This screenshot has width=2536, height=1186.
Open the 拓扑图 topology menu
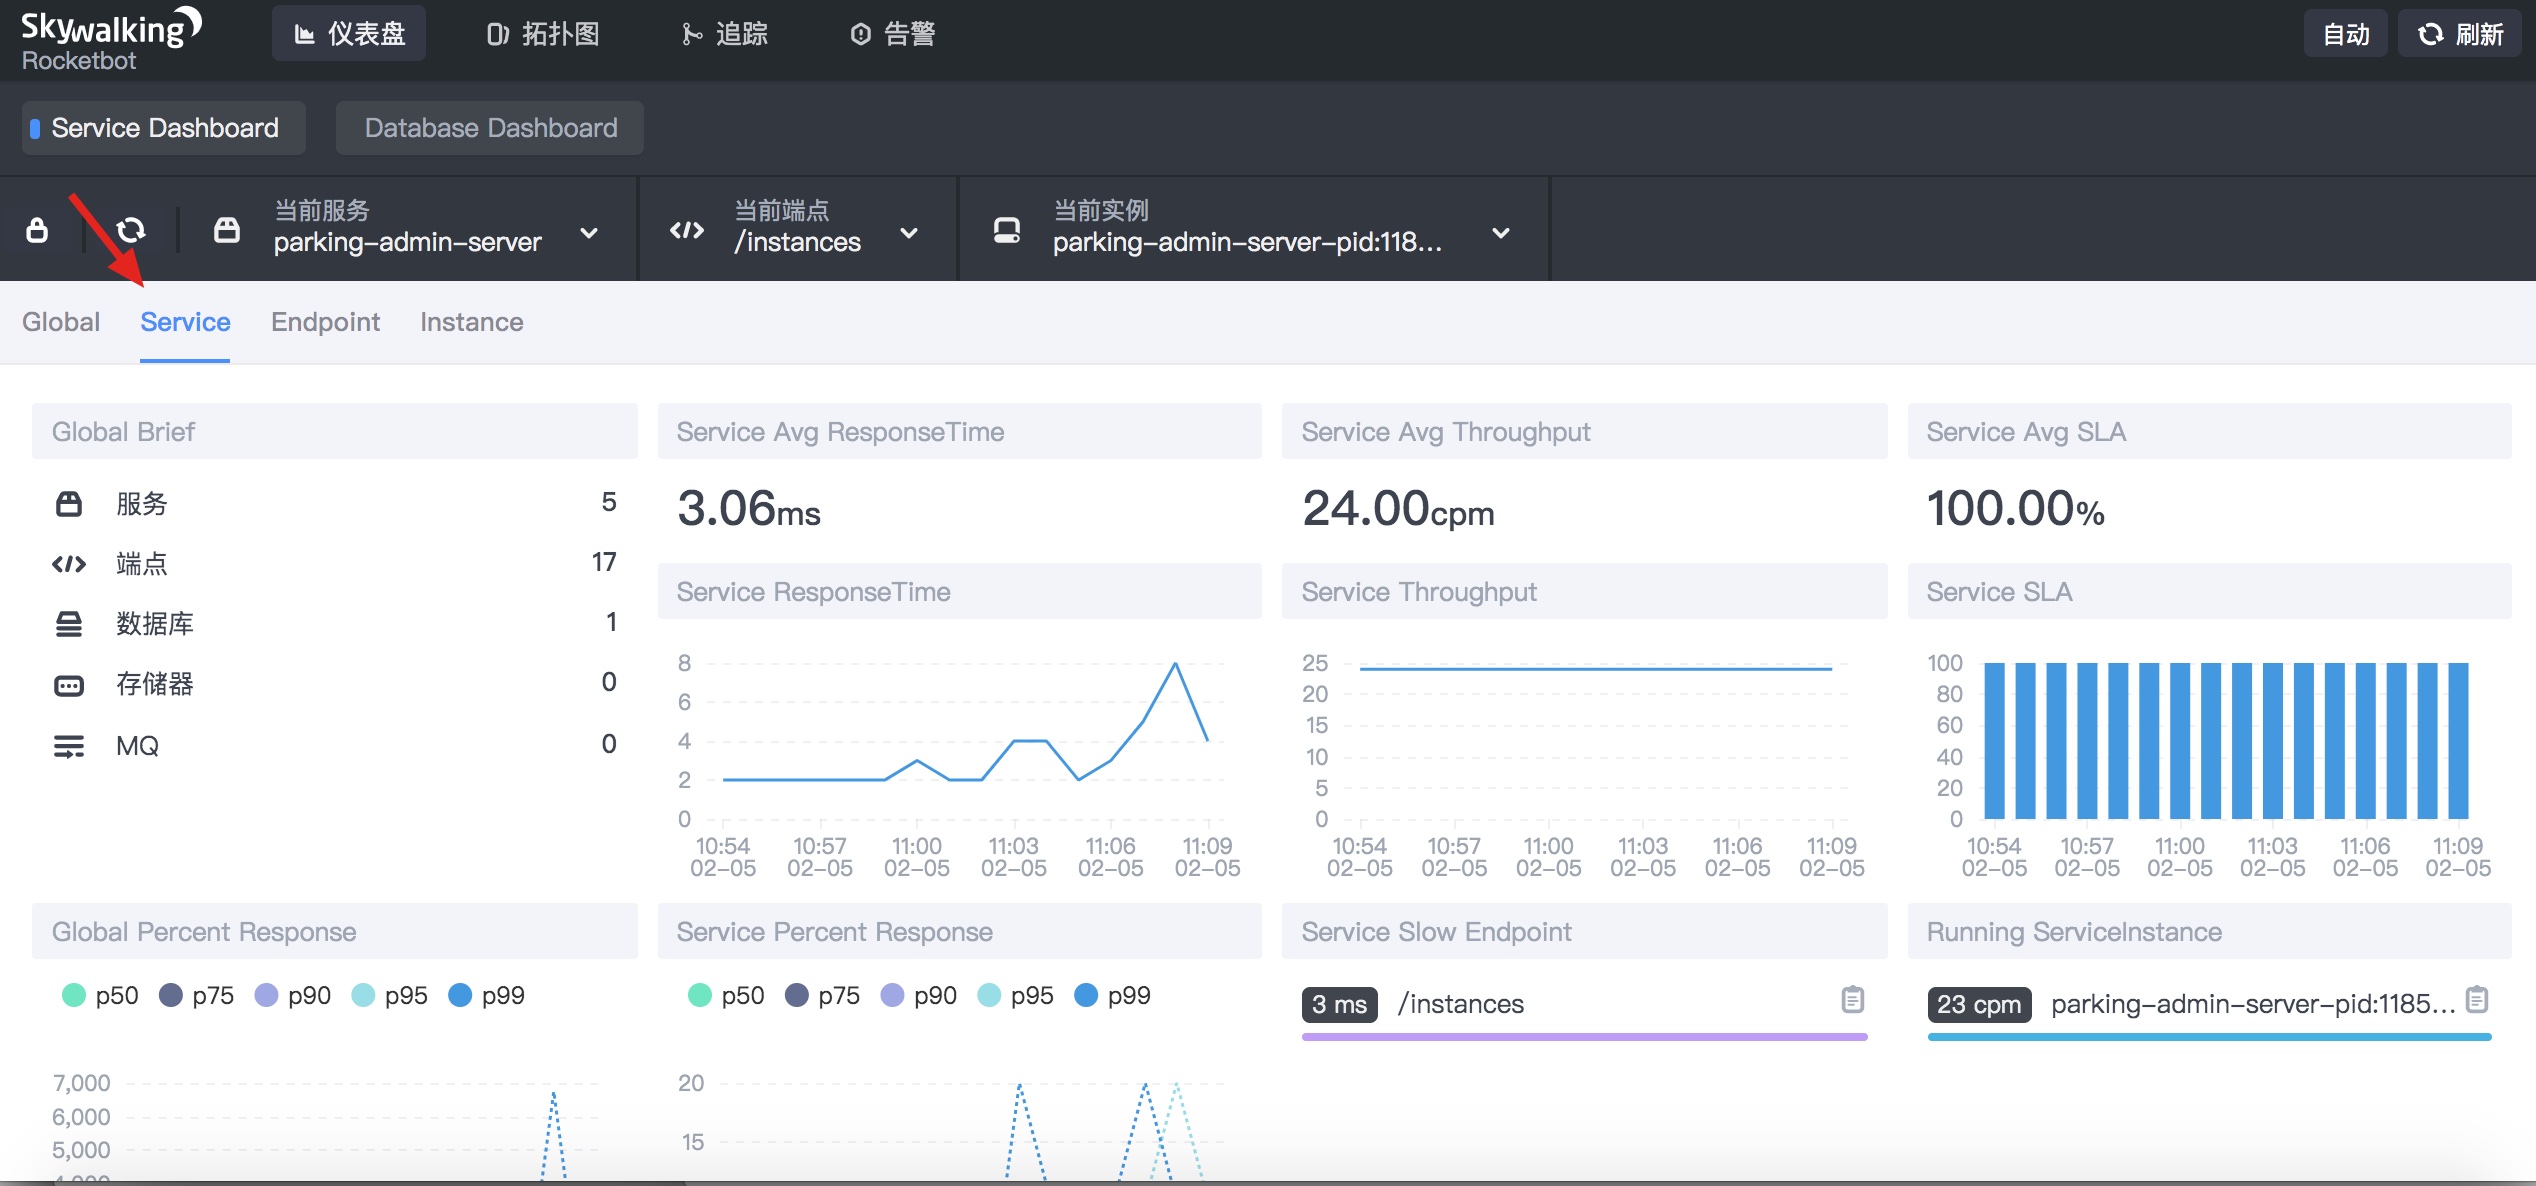point(543,34)
